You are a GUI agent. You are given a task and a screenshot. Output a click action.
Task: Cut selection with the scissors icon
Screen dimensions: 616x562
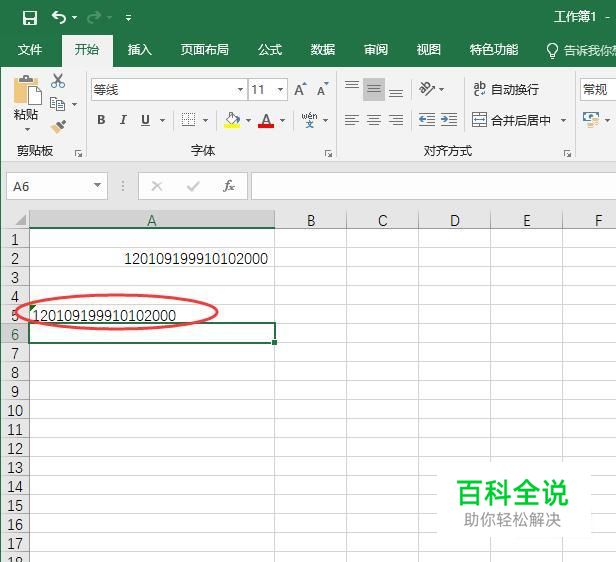58,81
